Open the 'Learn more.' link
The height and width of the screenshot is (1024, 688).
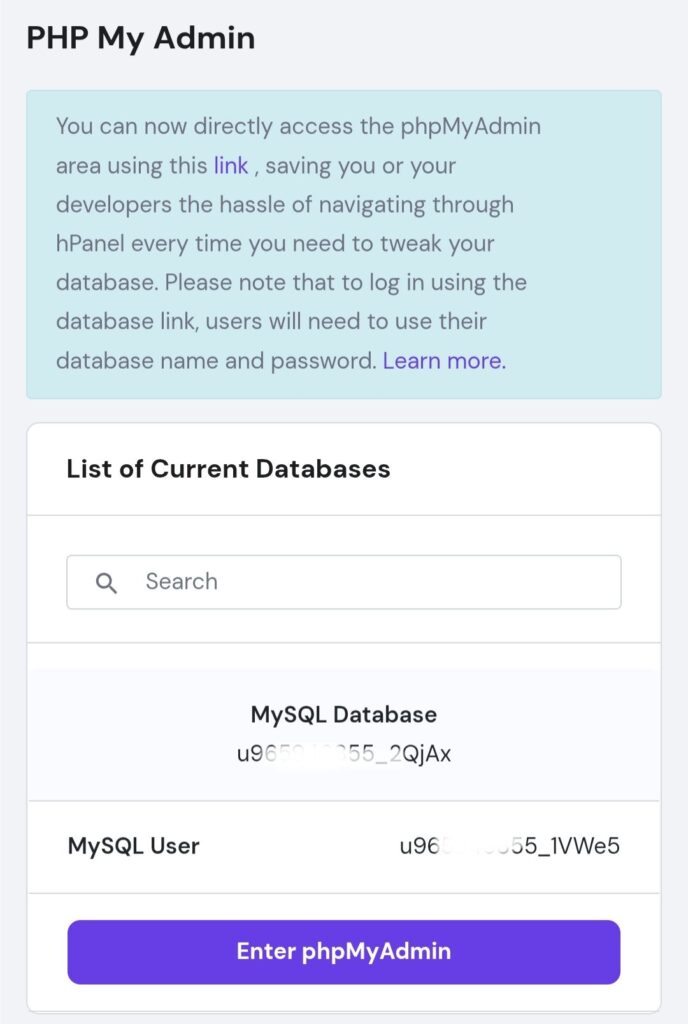(444, 361)
